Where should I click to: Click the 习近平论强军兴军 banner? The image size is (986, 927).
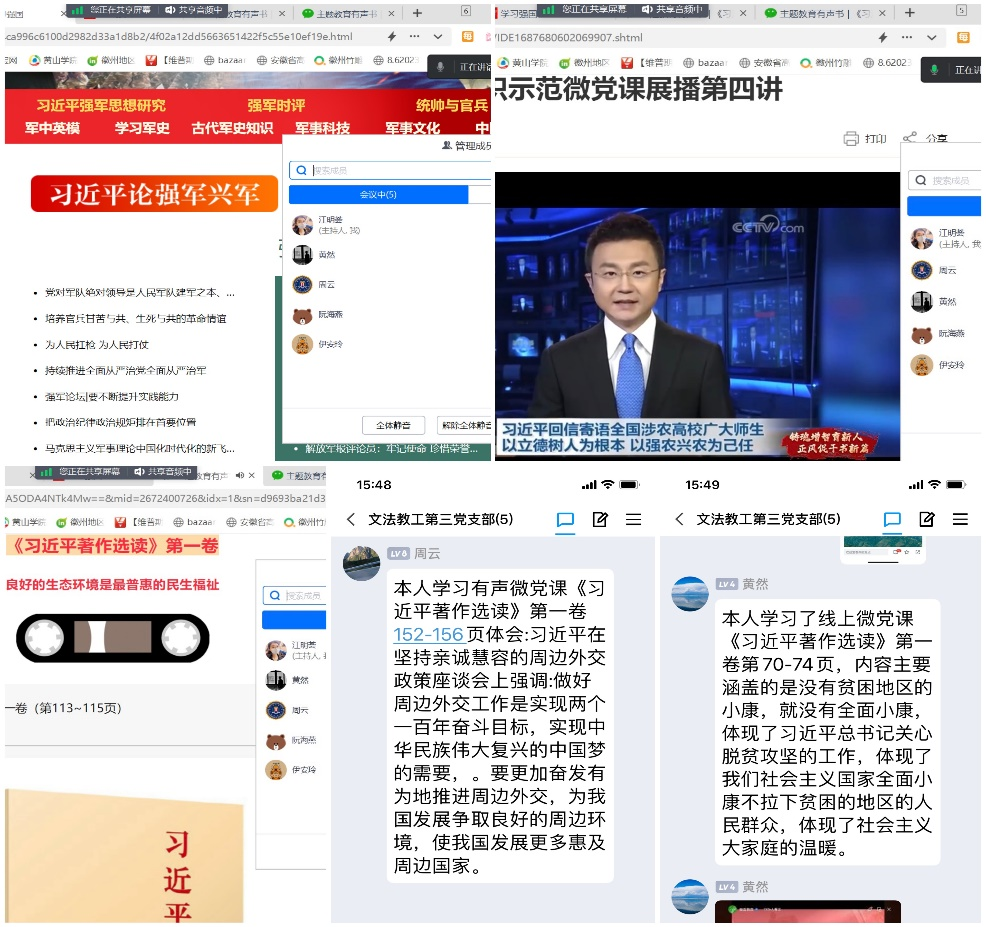[x=154, y=194]
